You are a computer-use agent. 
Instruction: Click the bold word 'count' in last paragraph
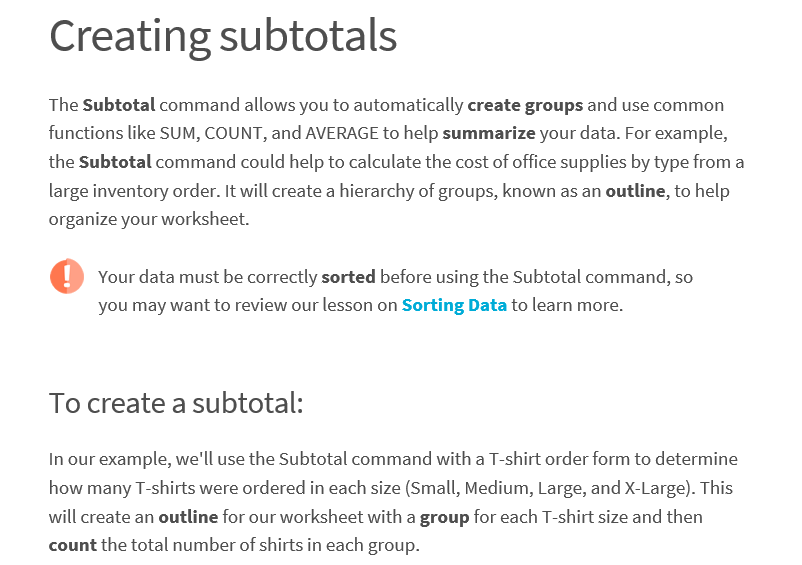click(x=73, y=546)
